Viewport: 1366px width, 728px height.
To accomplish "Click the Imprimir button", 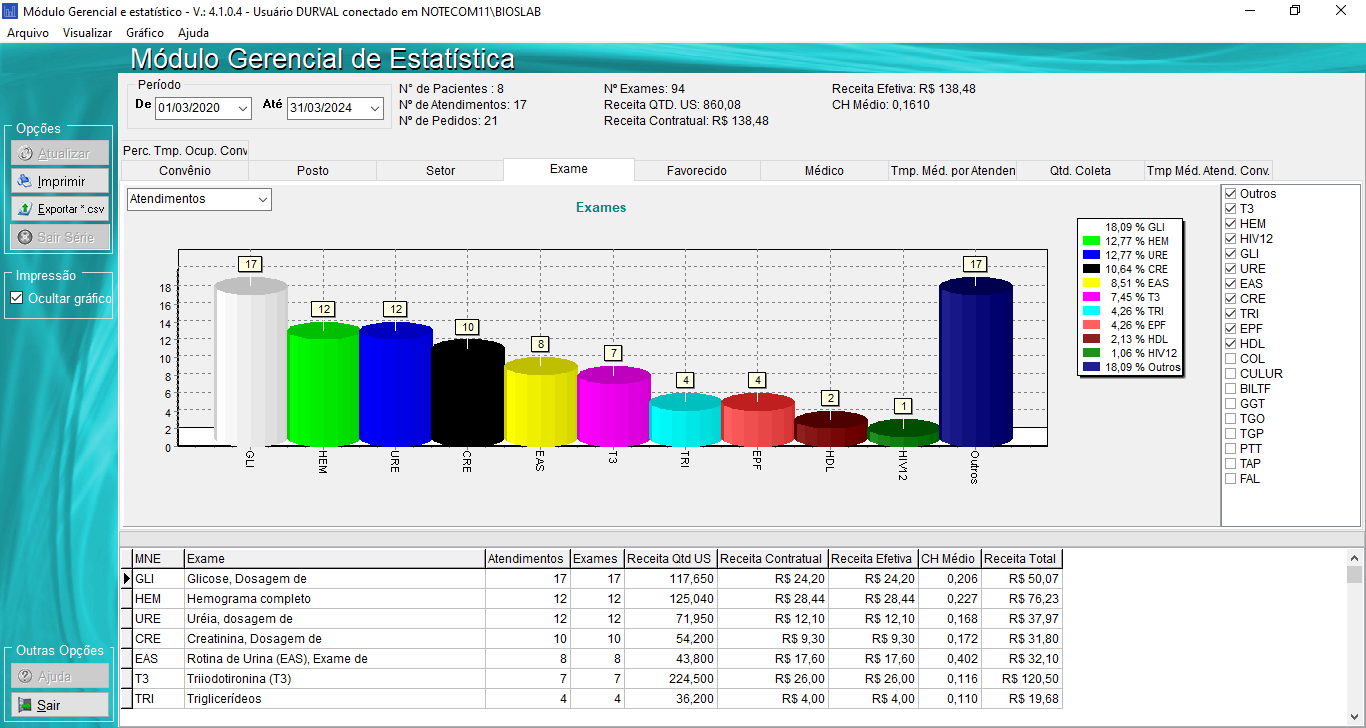I will click(x=60, y=182).
